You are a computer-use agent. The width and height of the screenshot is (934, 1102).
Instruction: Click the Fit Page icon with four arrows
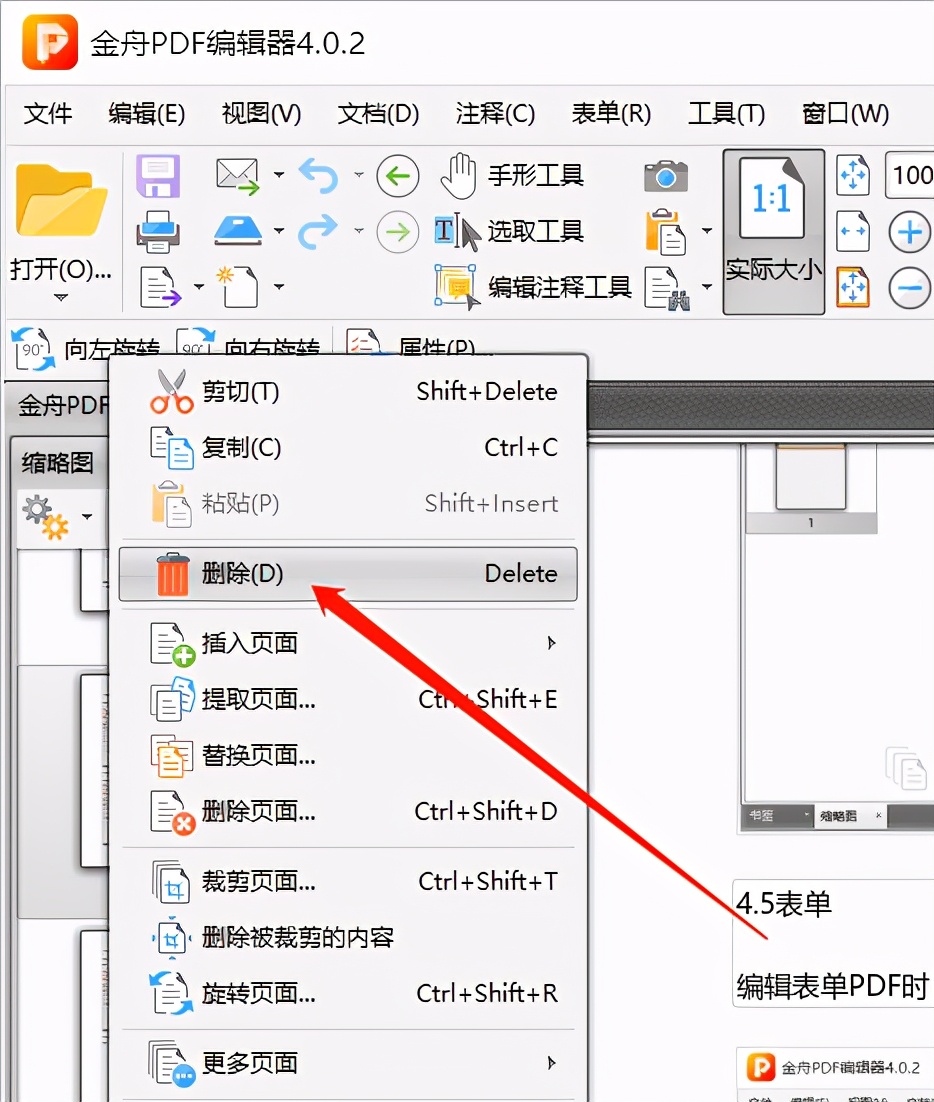click(853, 175)
